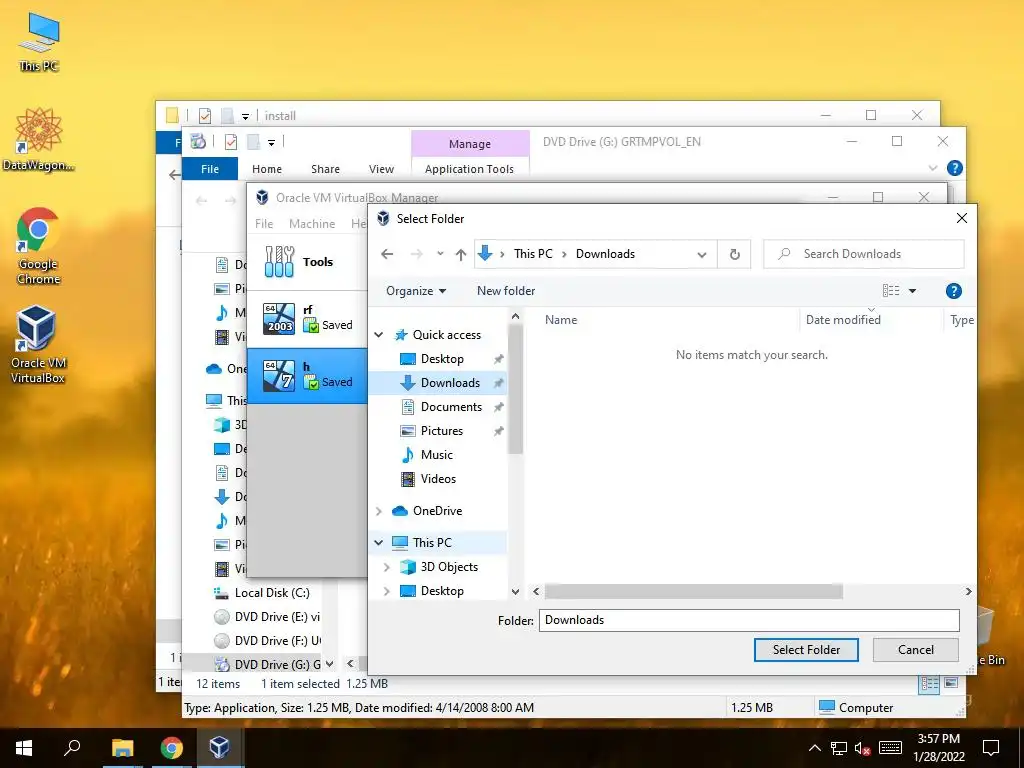Image resolution: width=1024 pixels, height=768 pixels.
Task: Open Share ribbon tab in Explorer
Action: (x=325, y=169)
